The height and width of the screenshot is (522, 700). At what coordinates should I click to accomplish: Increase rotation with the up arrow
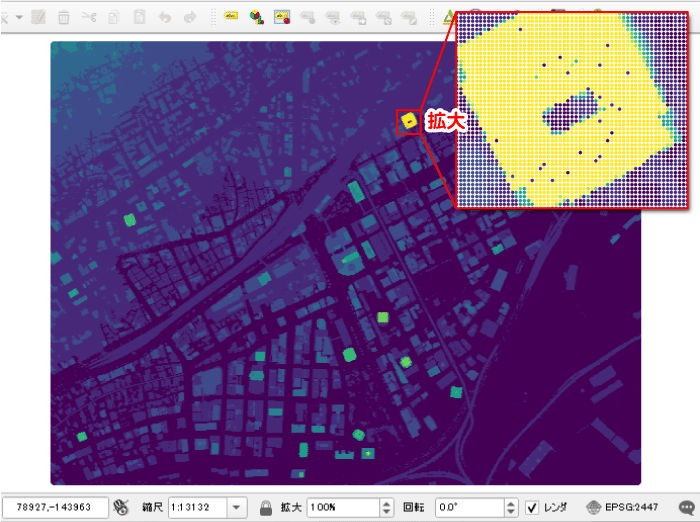click(x=511, y=503)
